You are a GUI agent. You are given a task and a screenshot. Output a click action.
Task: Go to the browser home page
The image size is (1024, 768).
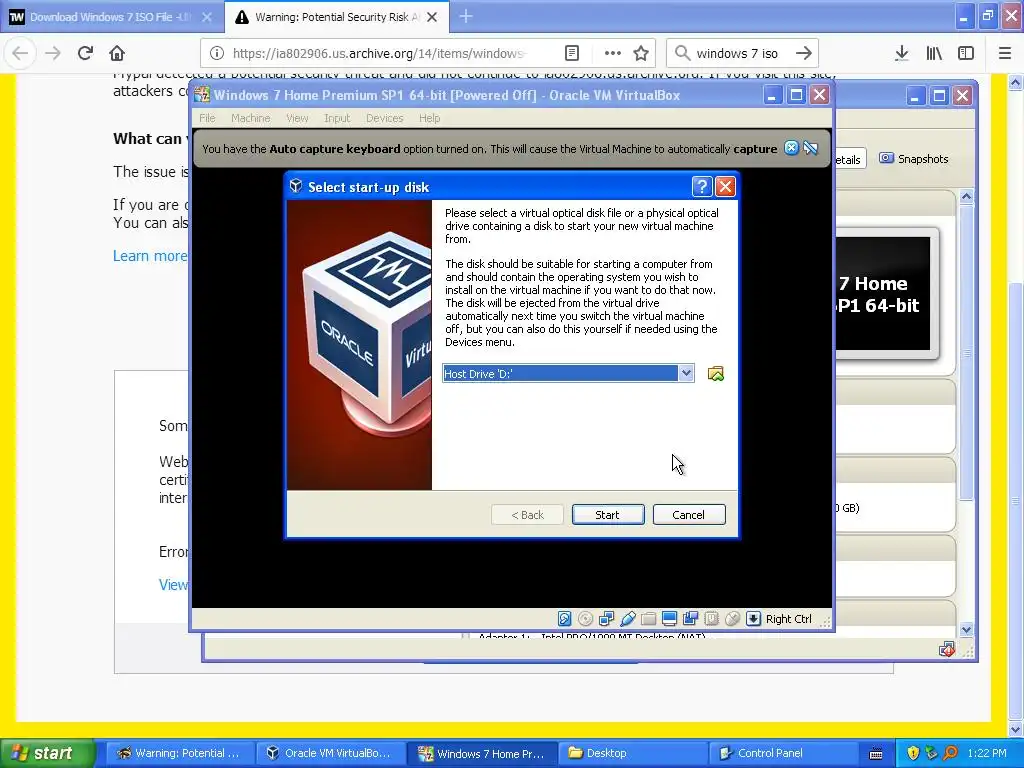pos(117,53)
